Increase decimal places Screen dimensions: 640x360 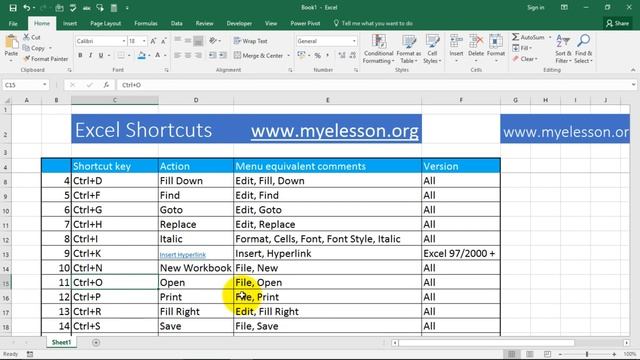(342, 55)
